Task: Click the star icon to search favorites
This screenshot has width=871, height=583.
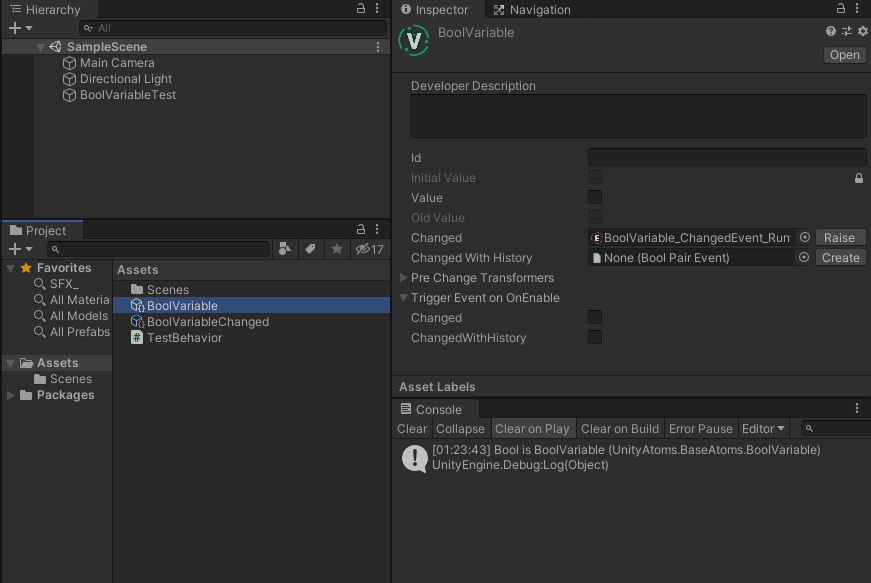Action: (336, 248)
